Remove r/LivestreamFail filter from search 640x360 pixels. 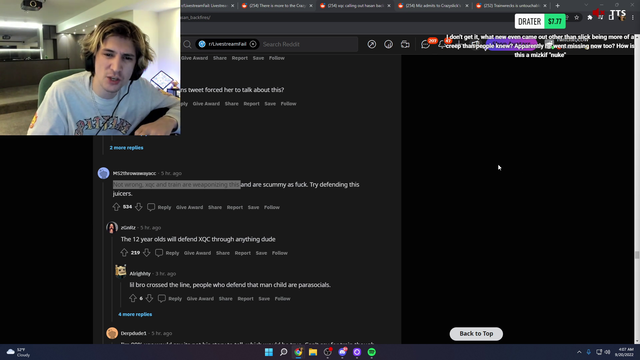click(253, 44)
